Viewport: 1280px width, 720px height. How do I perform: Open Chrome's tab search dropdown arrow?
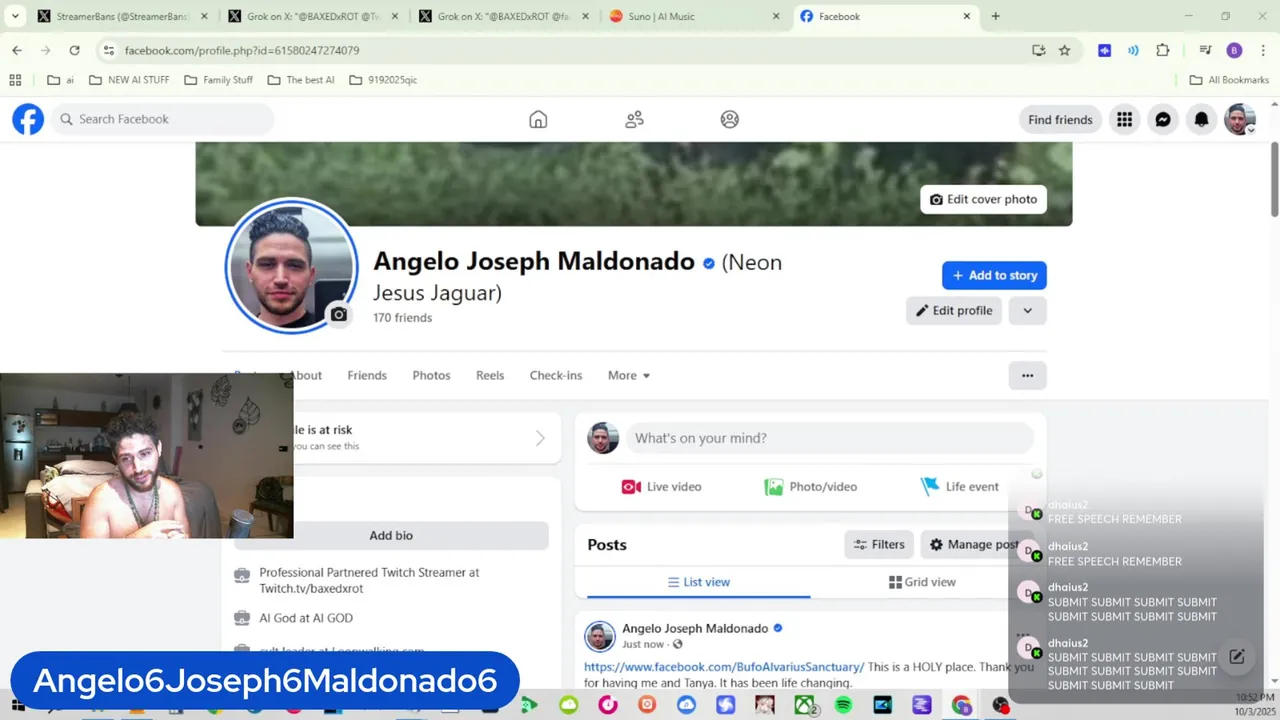pos(15,16)
